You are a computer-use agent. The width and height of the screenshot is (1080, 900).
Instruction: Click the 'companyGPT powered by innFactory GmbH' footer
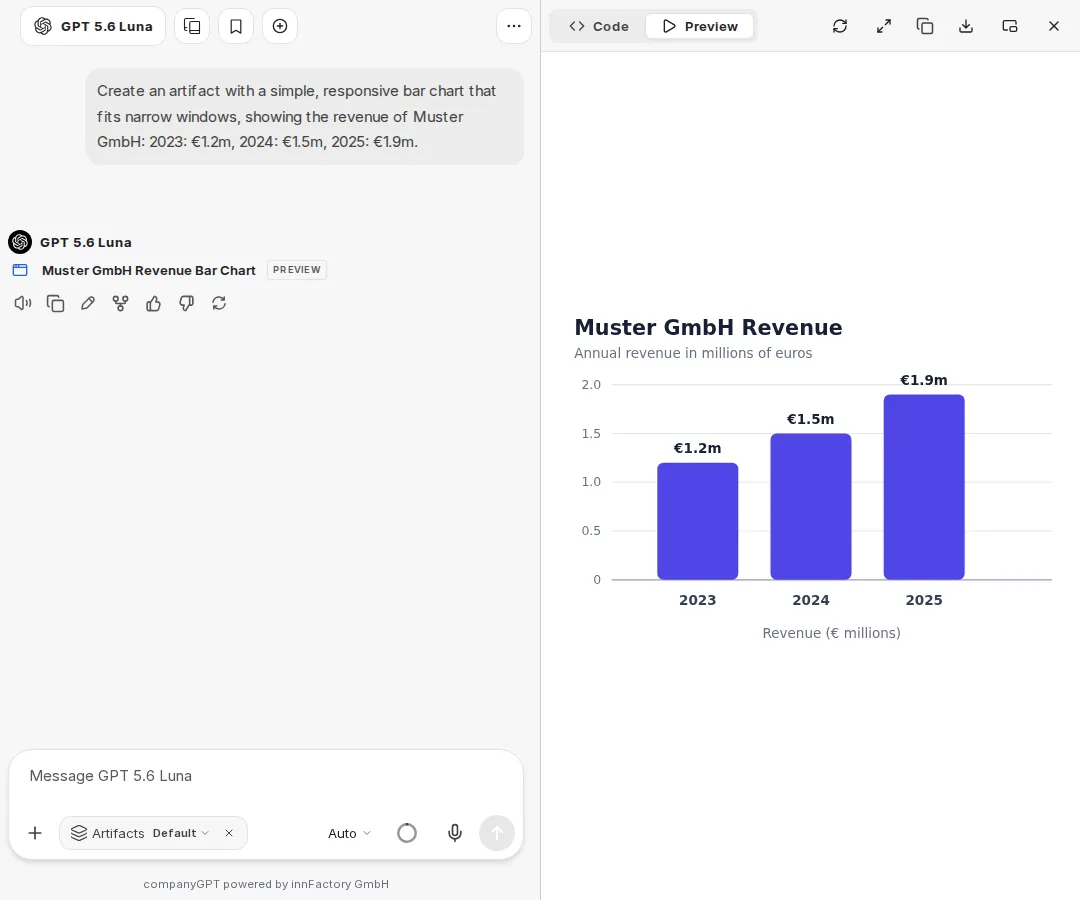click(266, 884)
